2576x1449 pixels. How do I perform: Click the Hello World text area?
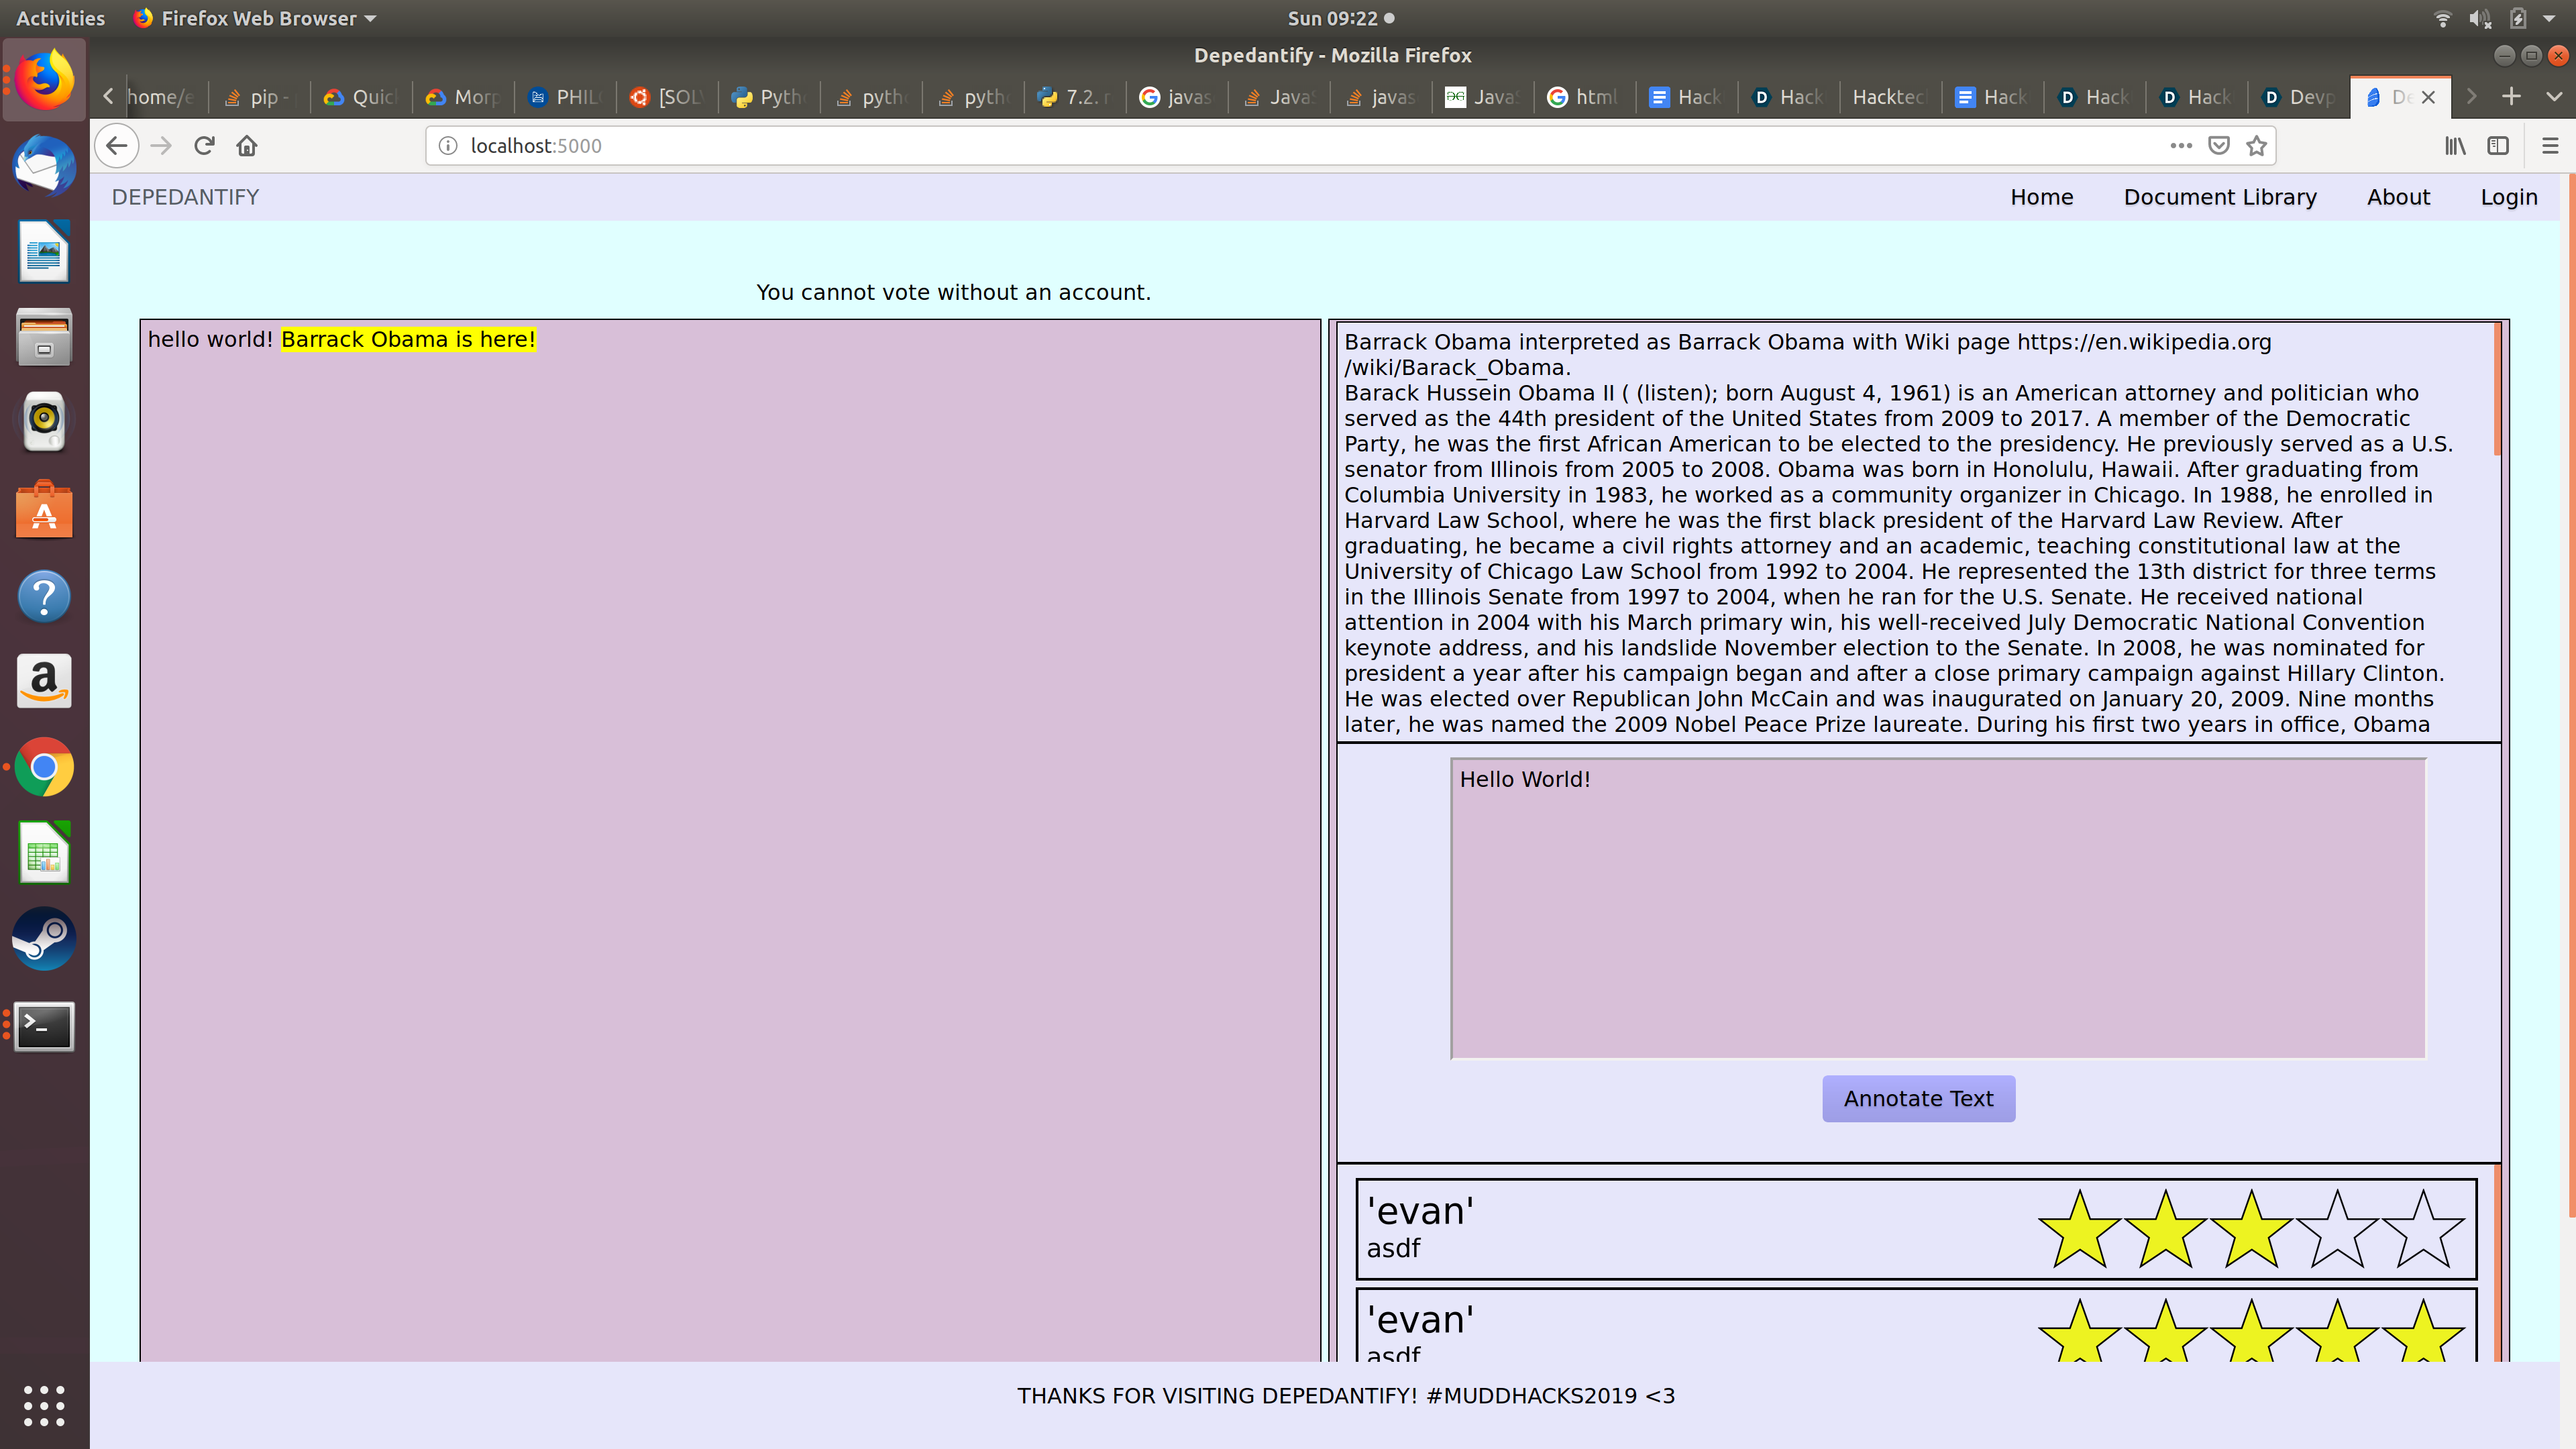pyautogui.click(x=1937, y=908)
